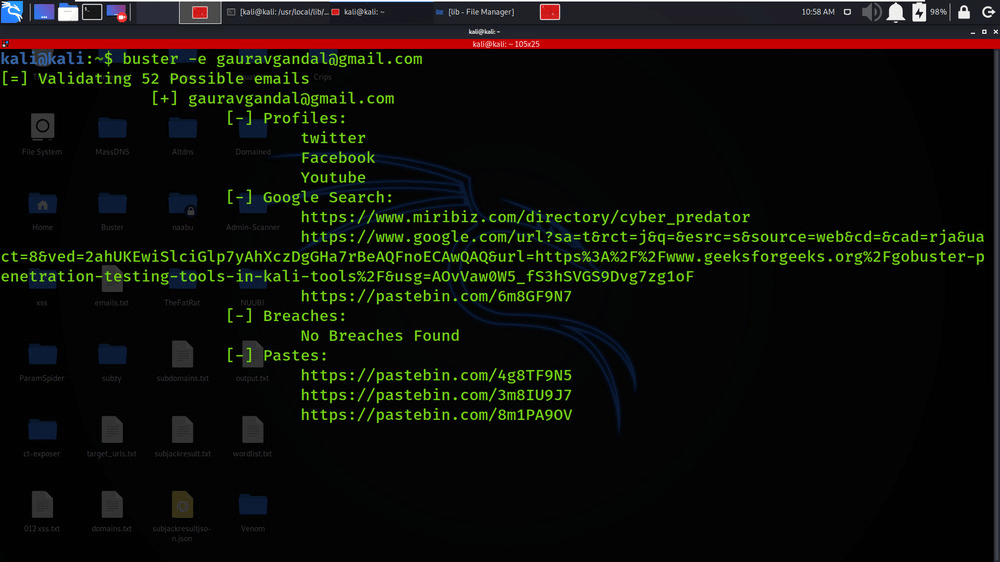Image resolution: width=1000 pixels, height=562 pixels.
Task: Click the show desktop panel launcher
Action: (44, 12)
